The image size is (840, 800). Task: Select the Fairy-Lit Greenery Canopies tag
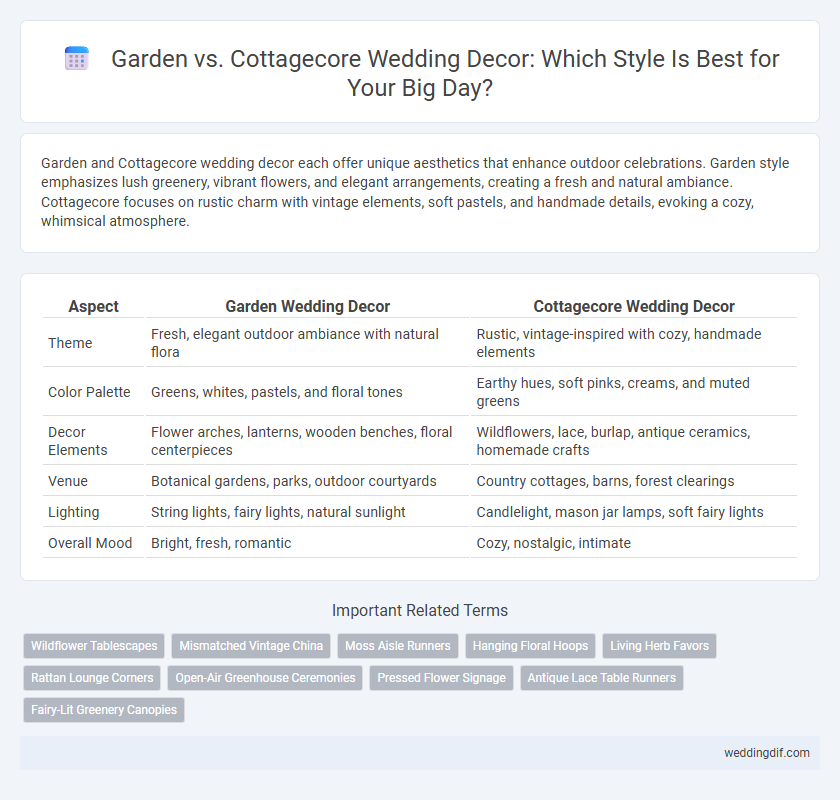point(104,709)
